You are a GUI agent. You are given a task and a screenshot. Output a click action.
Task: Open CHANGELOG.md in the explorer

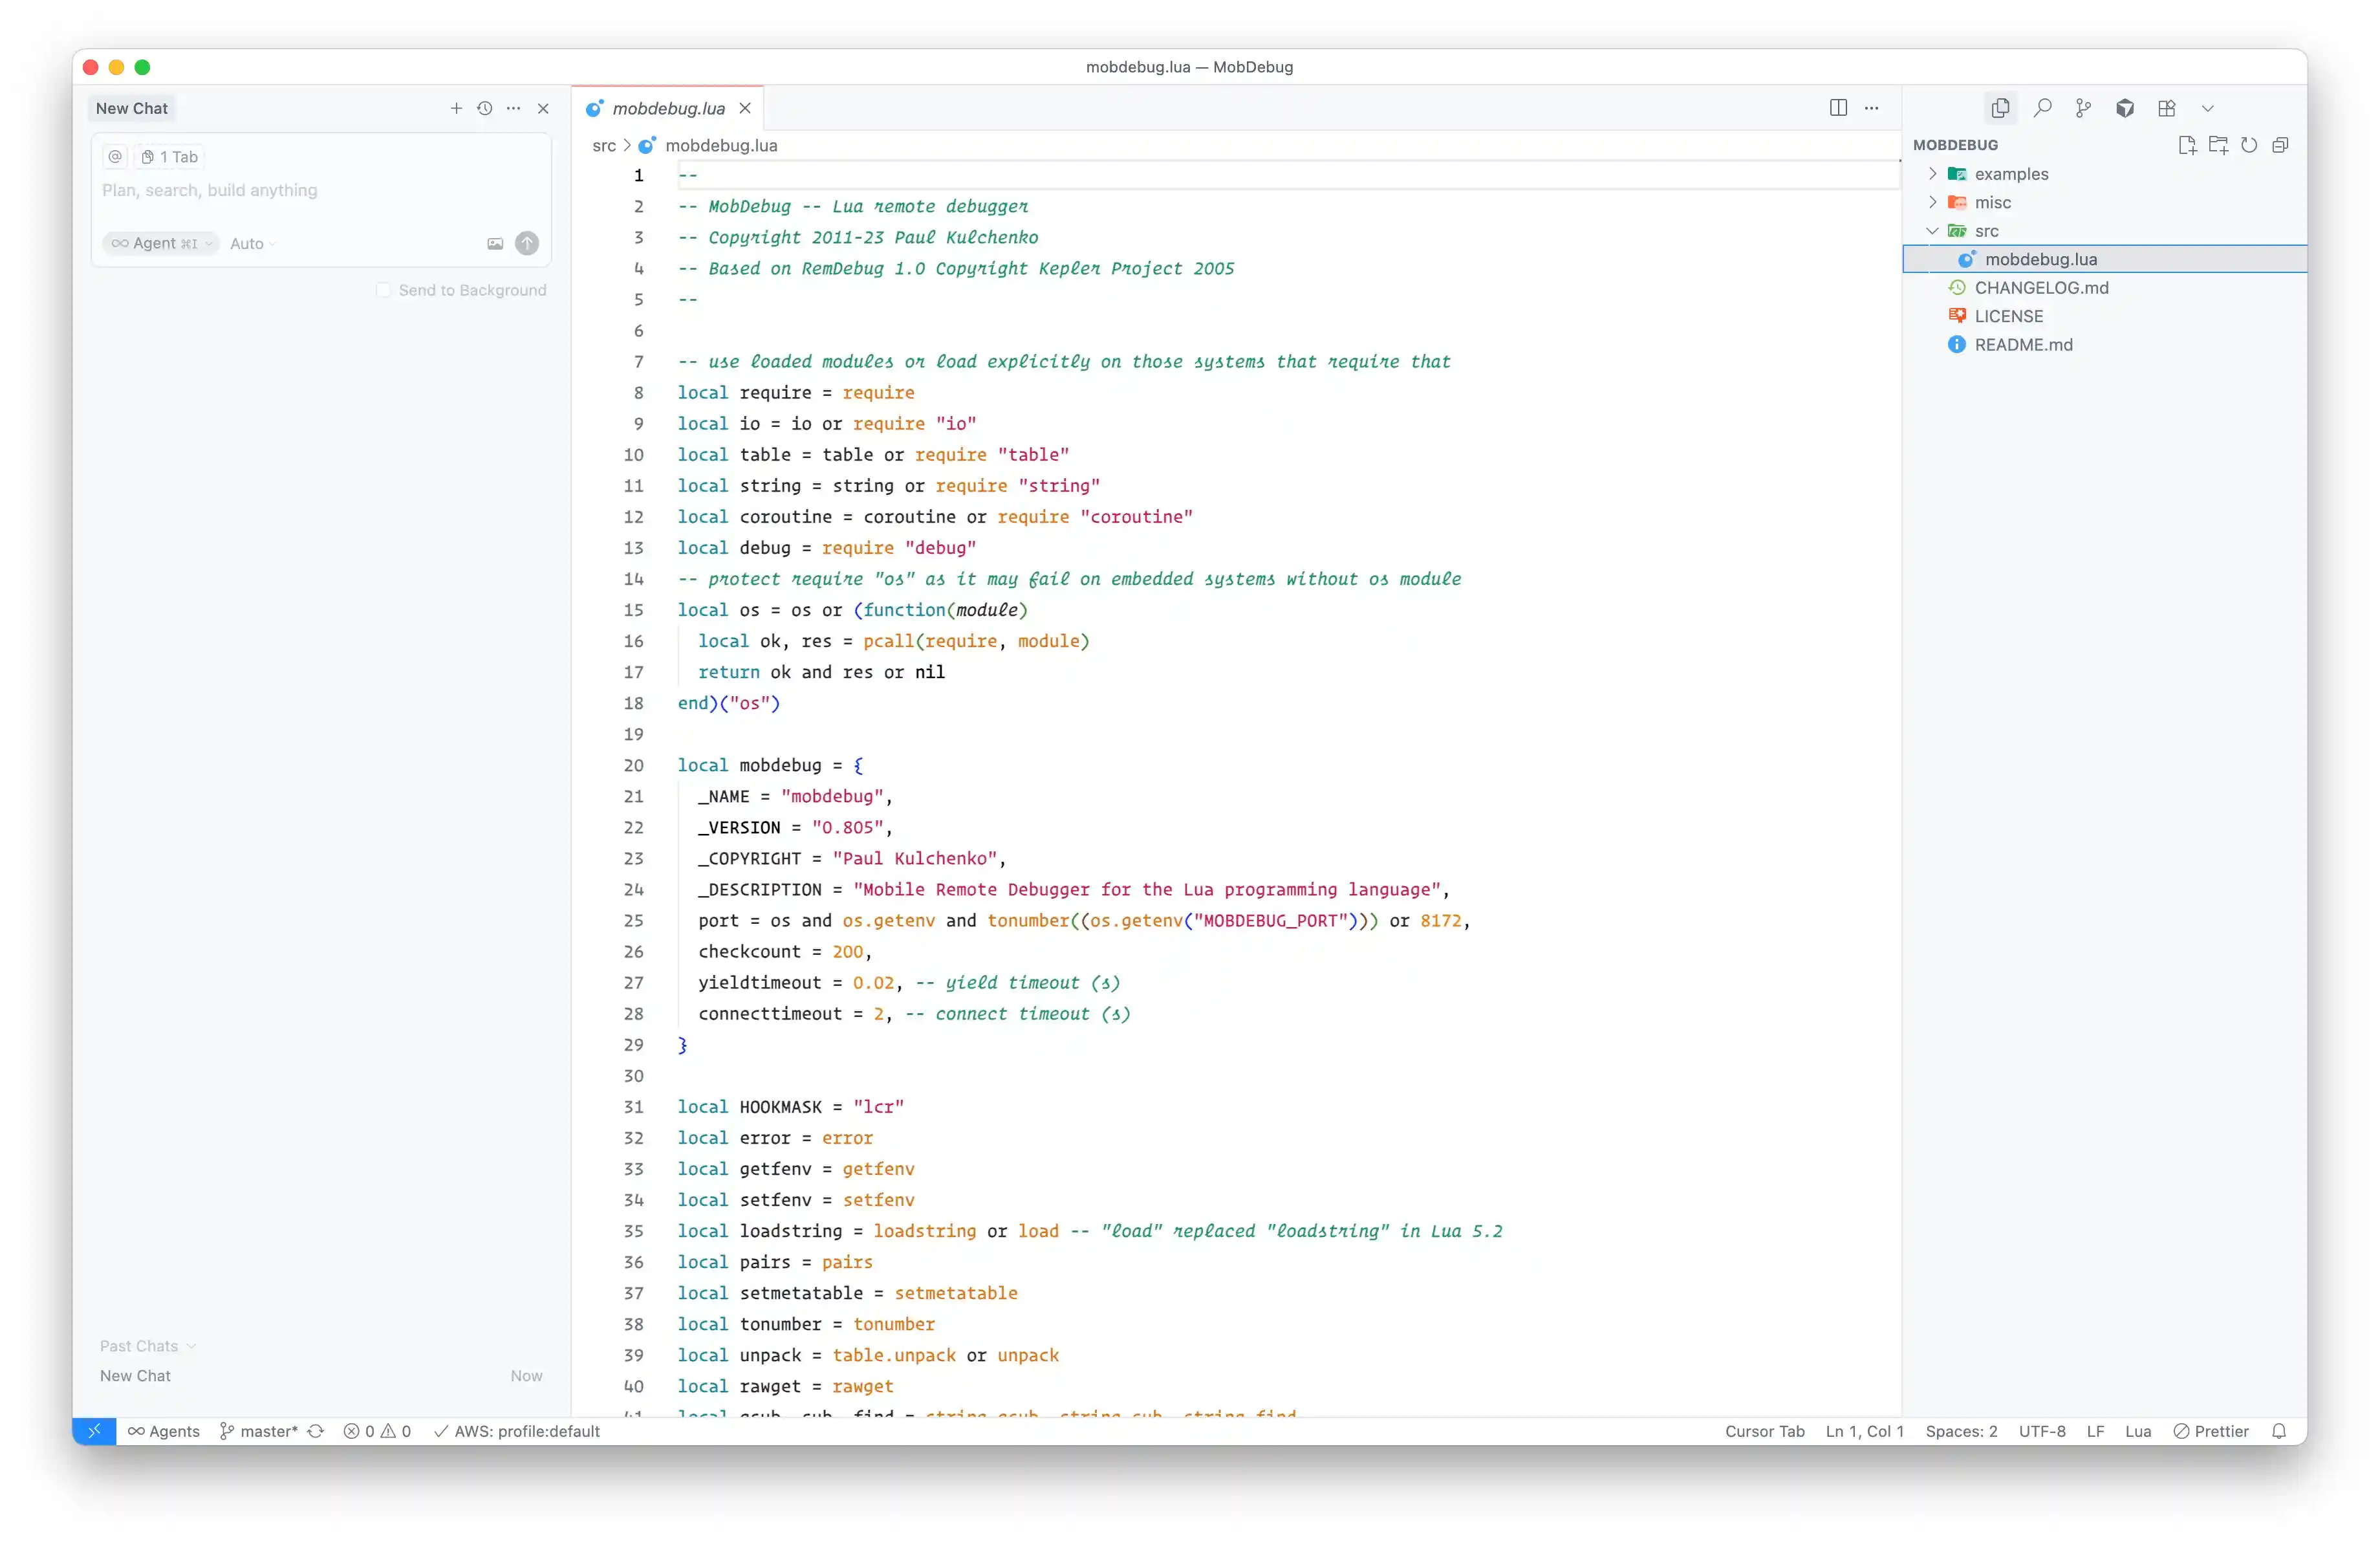click(2040, 288)
